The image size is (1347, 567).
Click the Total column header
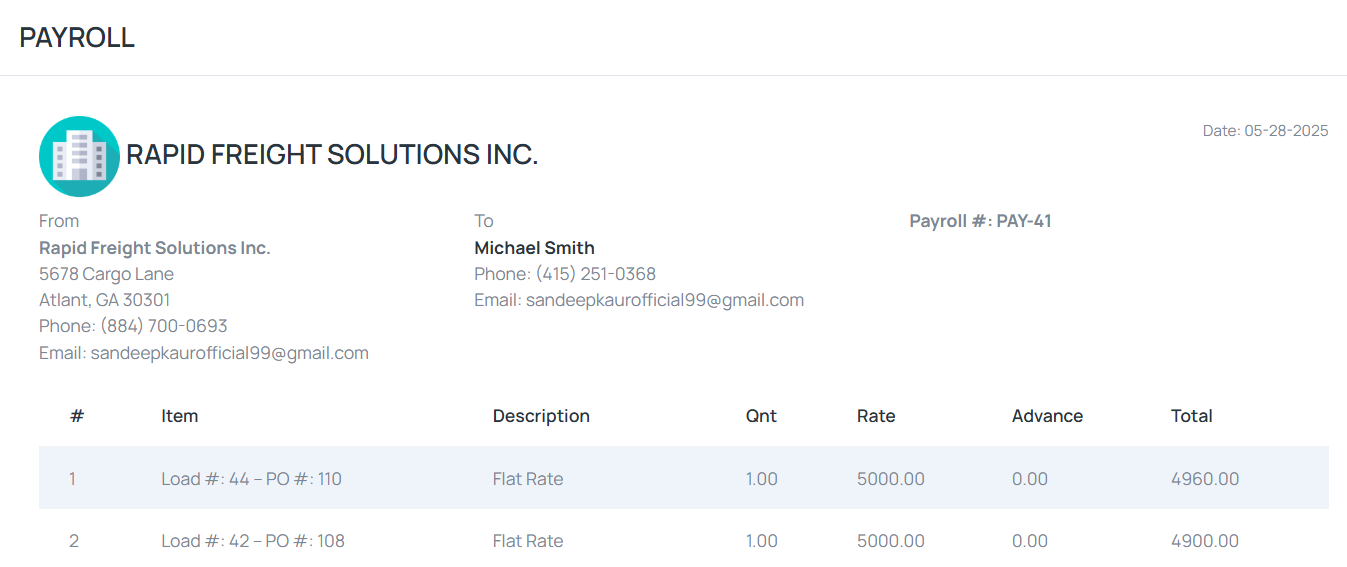click(1192, 416)
